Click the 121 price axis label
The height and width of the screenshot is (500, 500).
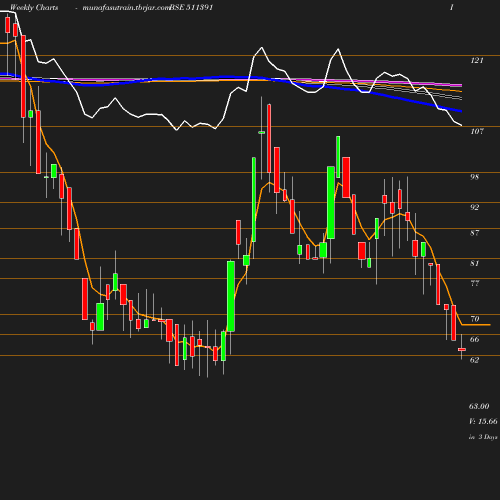[477, 60]
